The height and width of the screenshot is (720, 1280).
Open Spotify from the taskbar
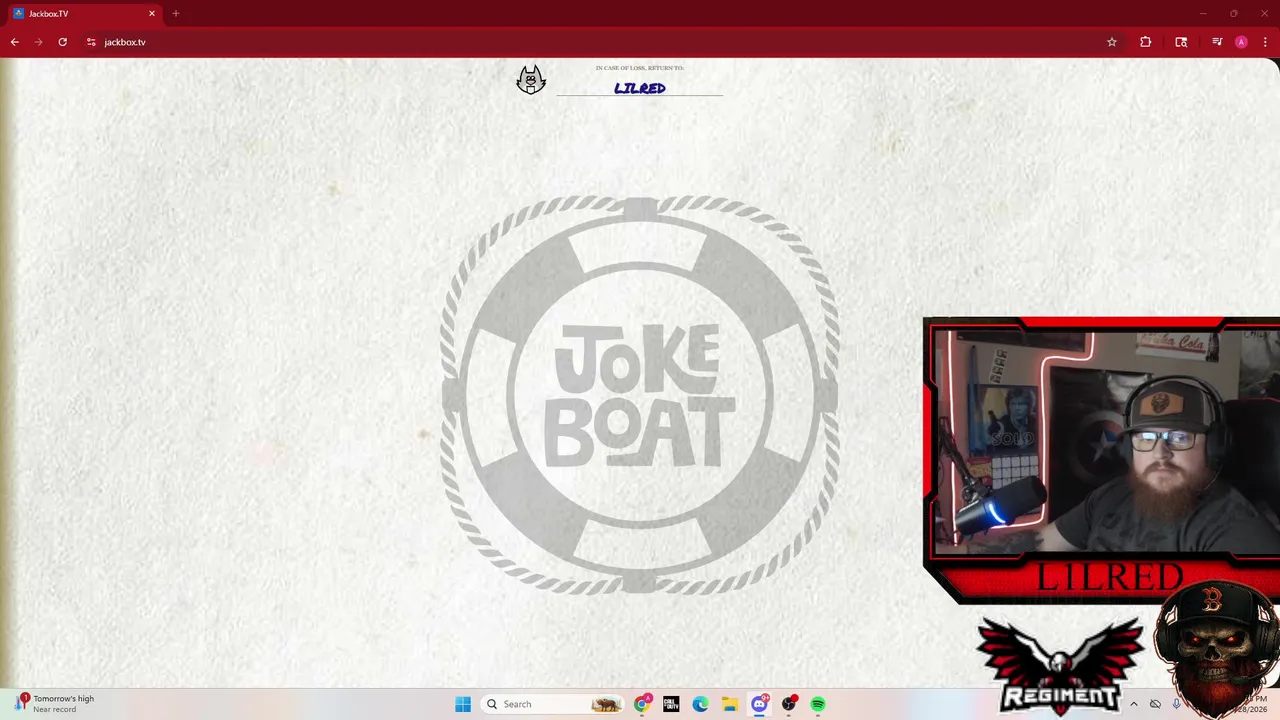point(818,704)
